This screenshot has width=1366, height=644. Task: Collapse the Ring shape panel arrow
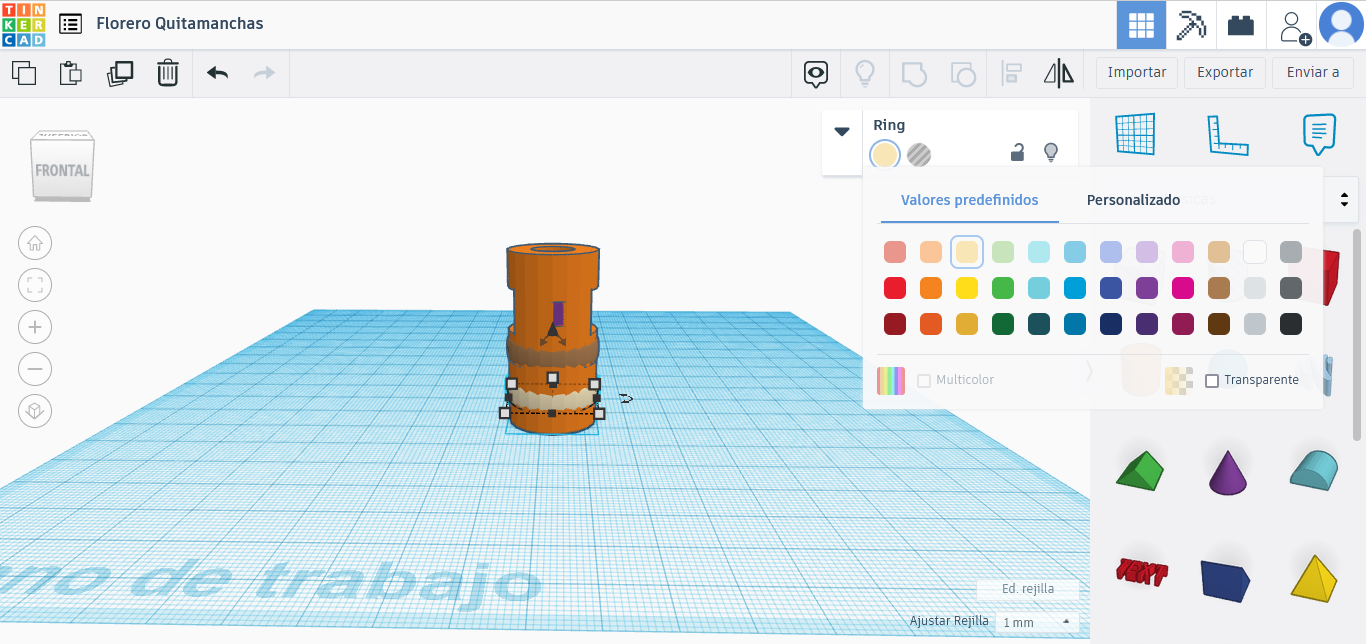pos(842,131)
